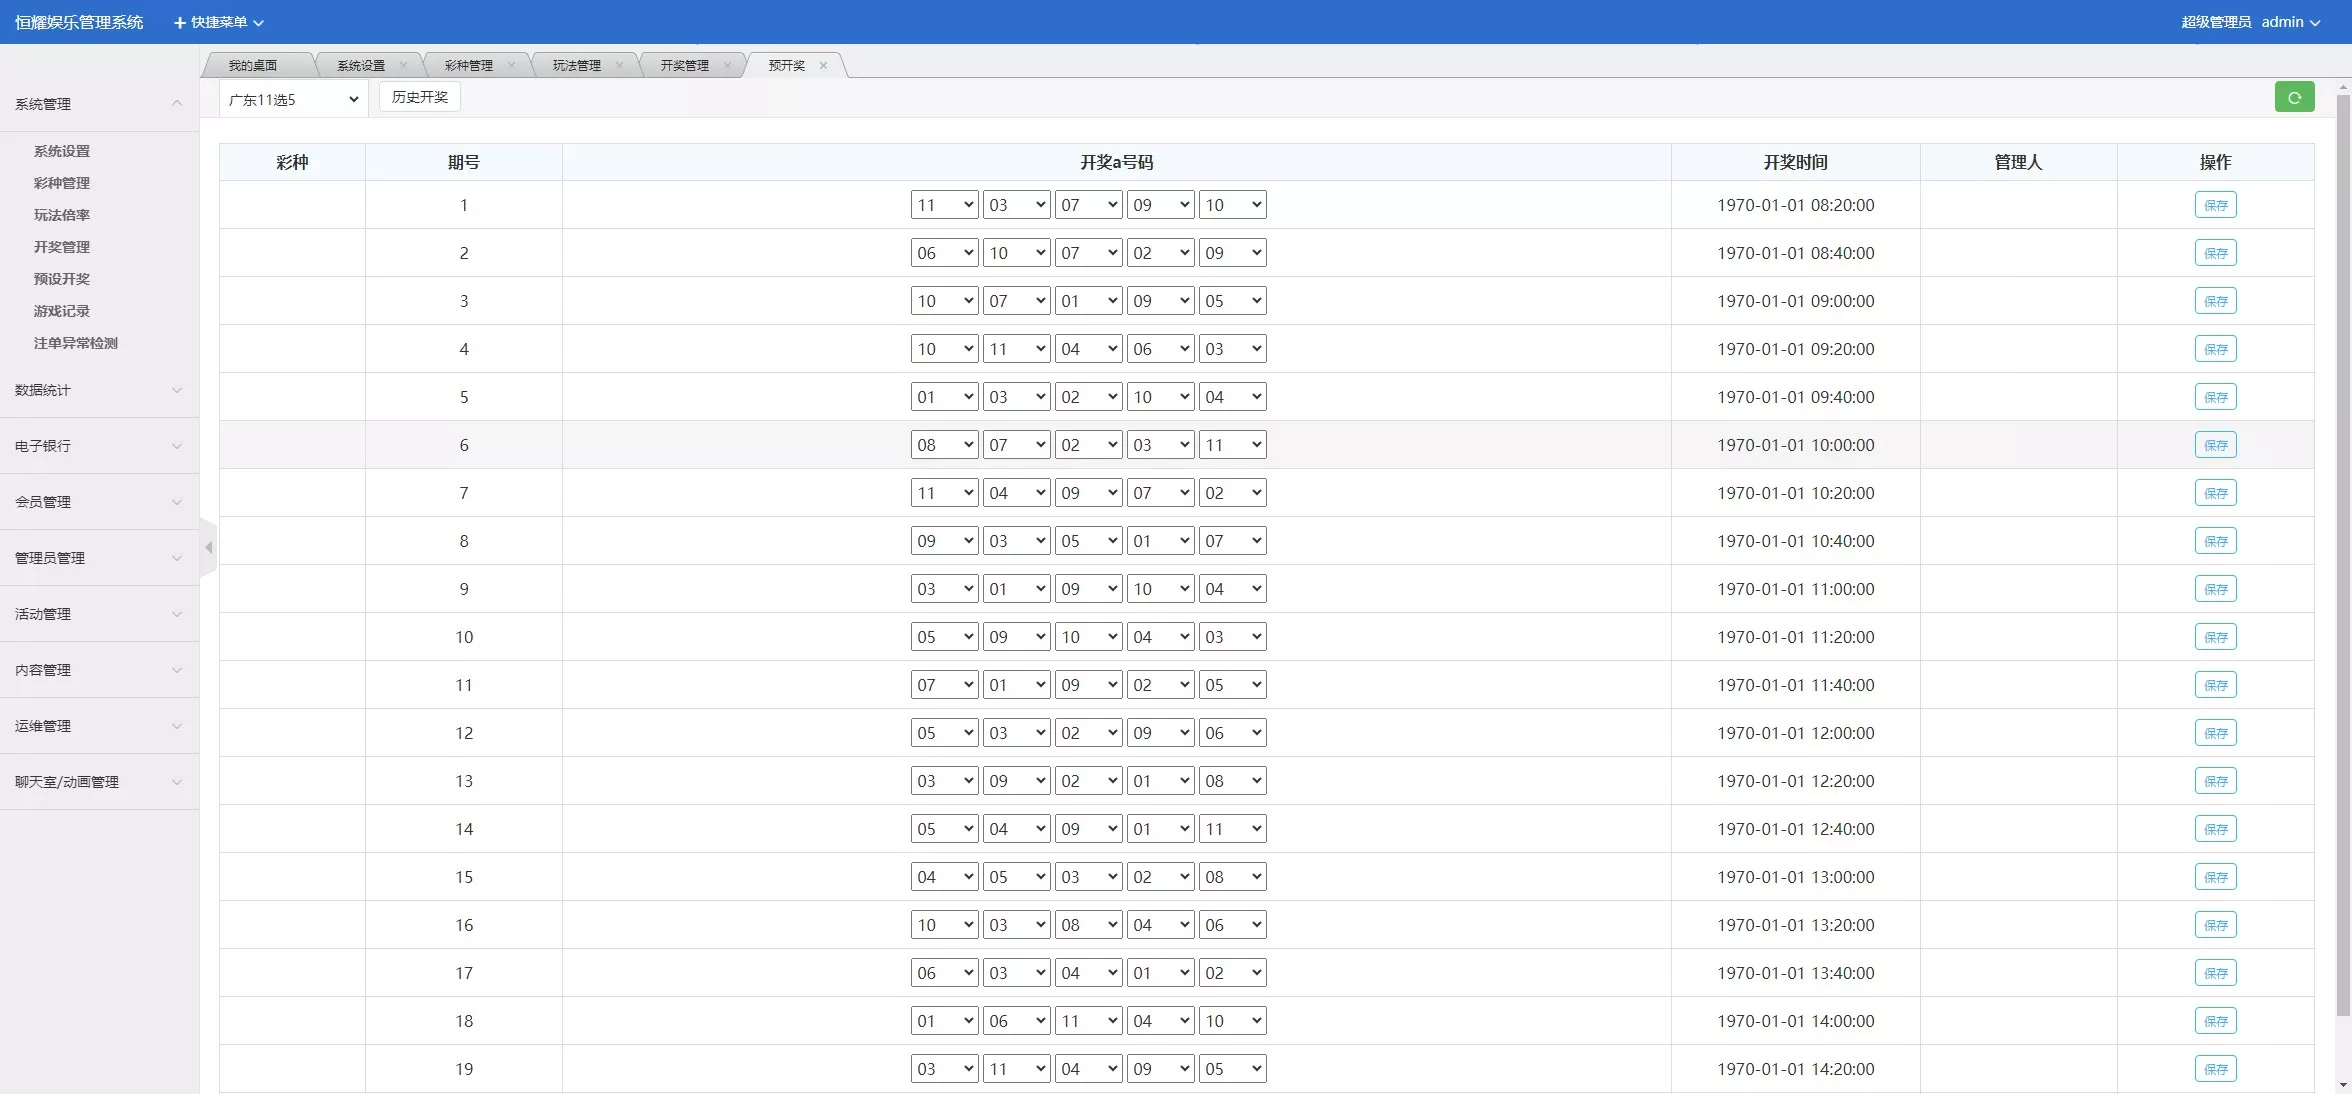Open first number dropdown in row 1
Viewport: 2352px width, 1094px height.
tap(944, 205)
